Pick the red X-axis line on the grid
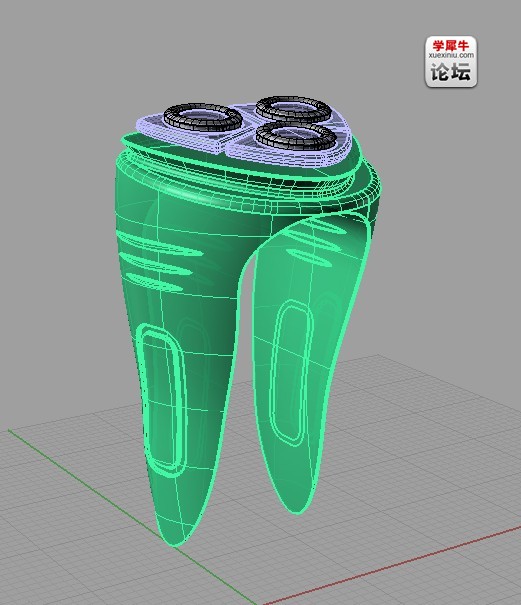 tap(390, 566)
